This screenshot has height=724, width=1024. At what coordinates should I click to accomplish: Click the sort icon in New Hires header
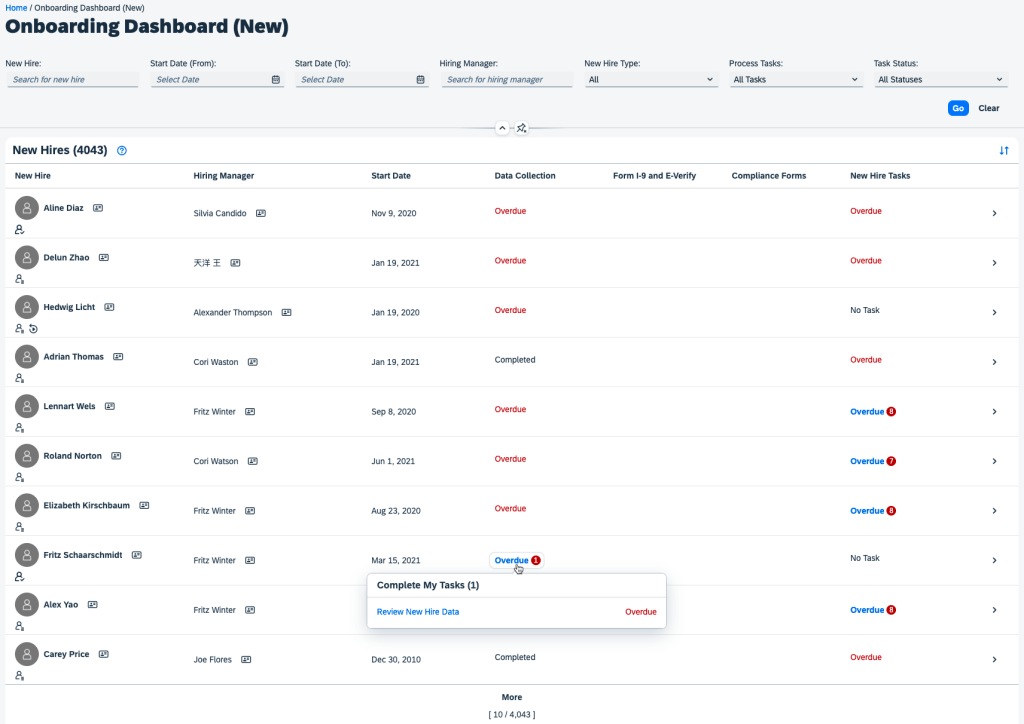[x=1003, y=151]
